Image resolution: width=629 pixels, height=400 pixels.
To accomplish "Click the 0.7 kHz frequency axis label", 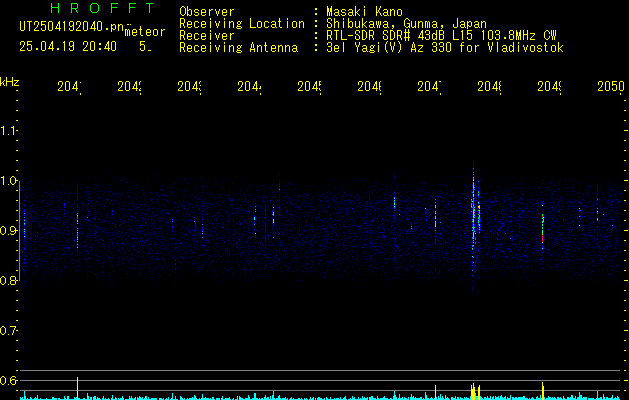I will (x=8, y=330).
